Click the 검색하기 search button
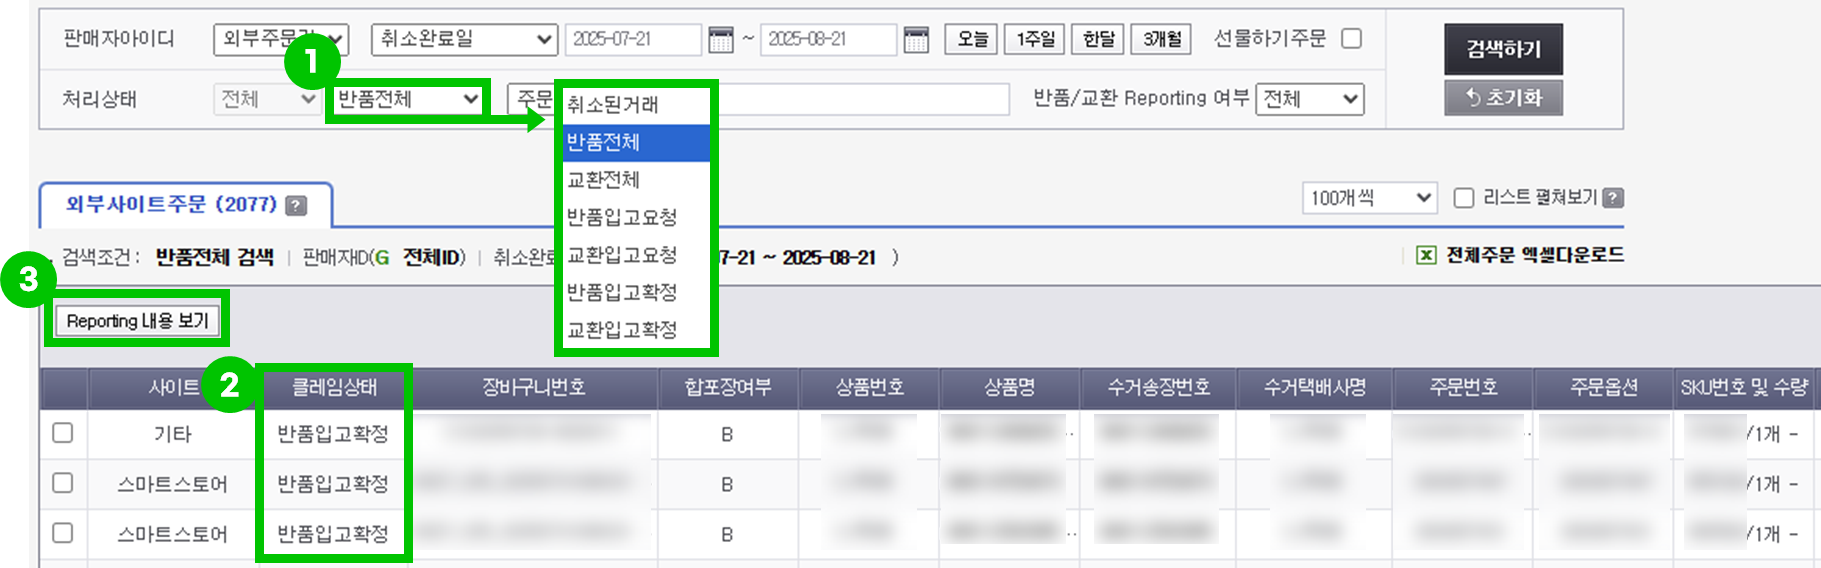Screen dimensions: 1821x568 1503,49
